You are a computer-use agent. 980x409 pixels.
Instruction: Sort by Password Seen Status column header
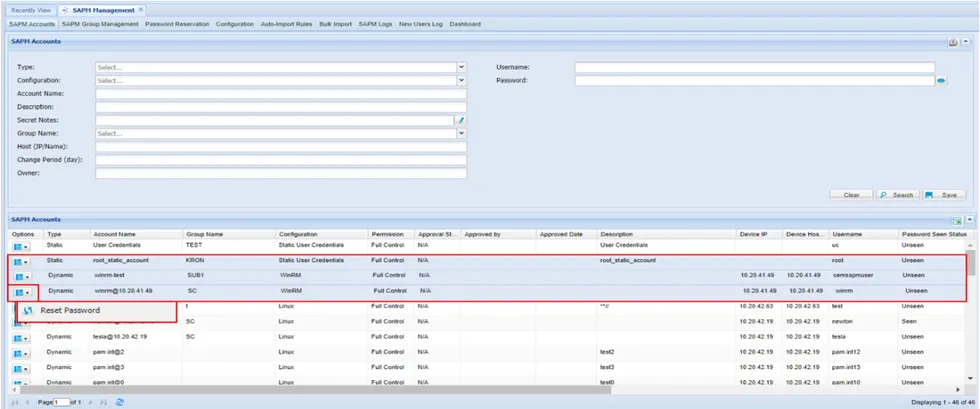click(x=933, y=234)
